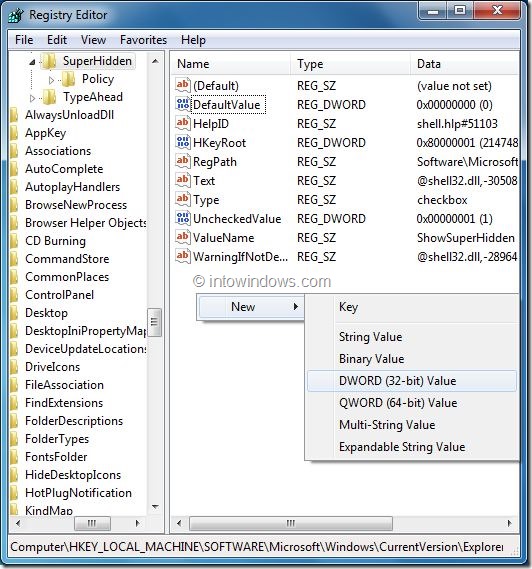The width and height of the screenshot is (532, 569).
Task: Expand the TypeAhead key
Action: (32, 98)
